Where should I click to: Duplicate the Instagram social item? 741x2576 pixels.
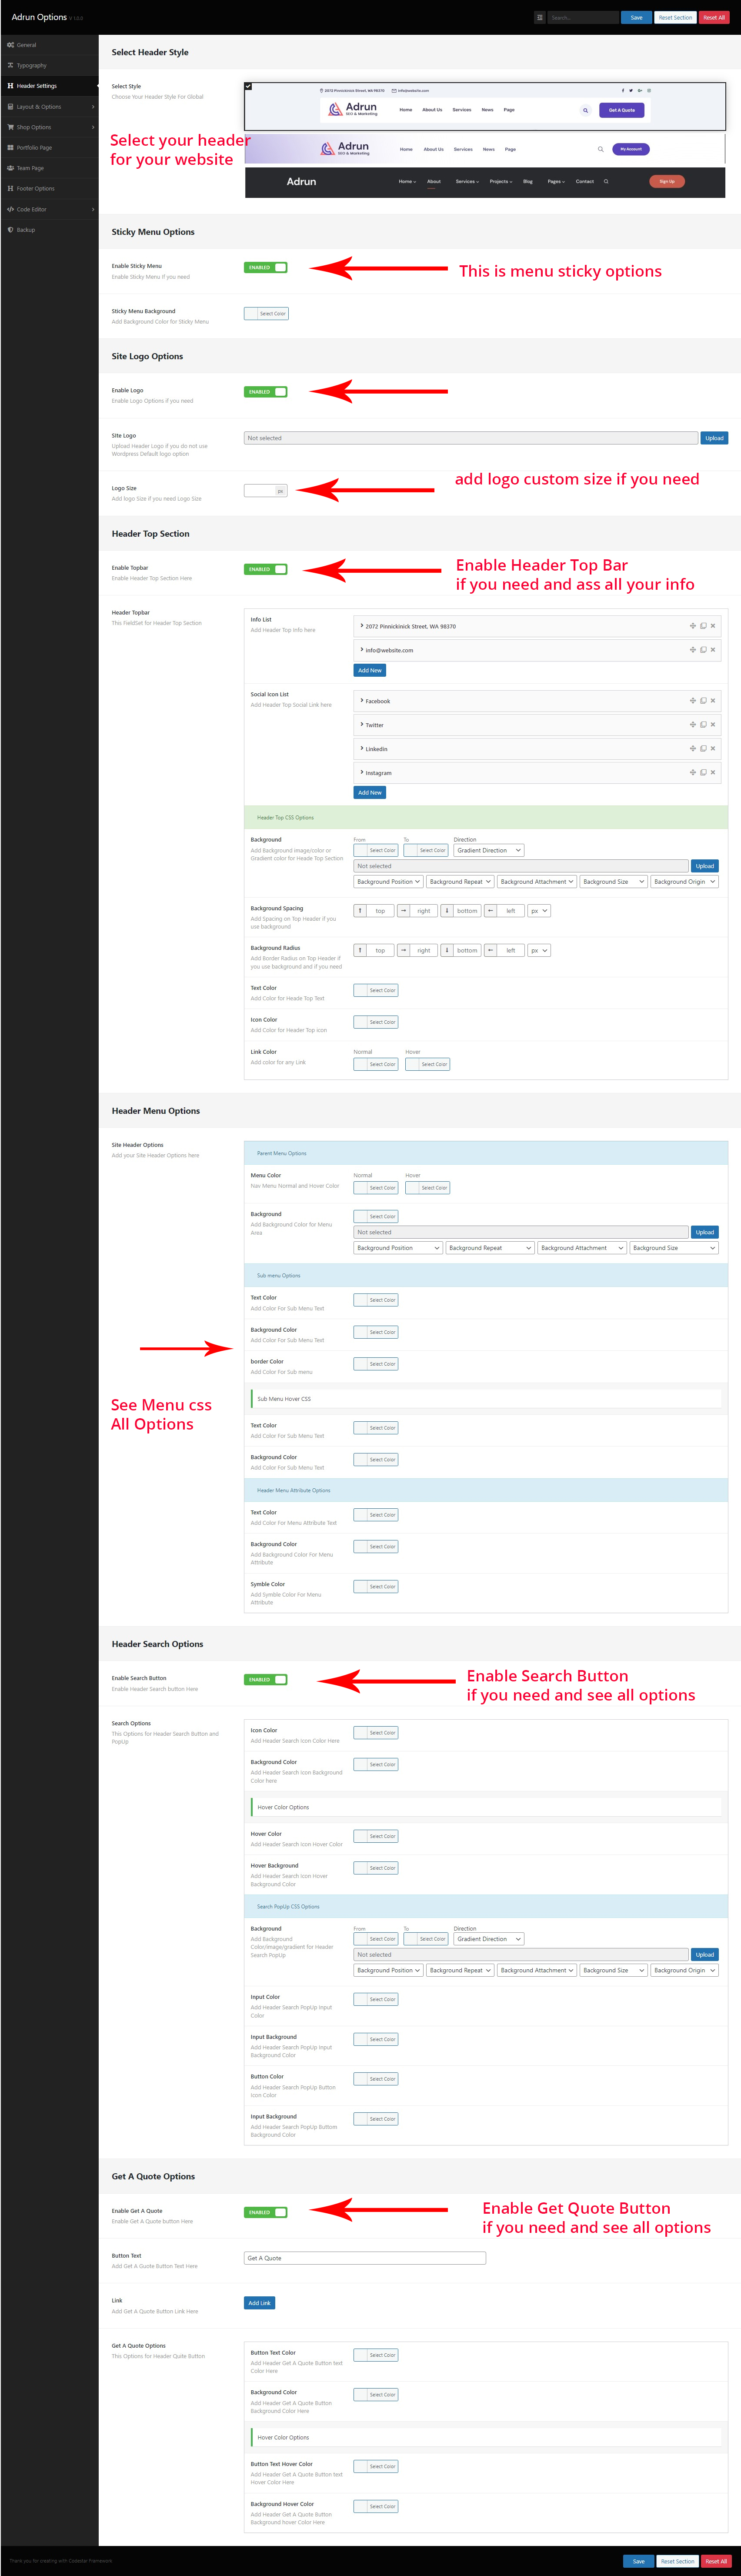tap(703, 773)
